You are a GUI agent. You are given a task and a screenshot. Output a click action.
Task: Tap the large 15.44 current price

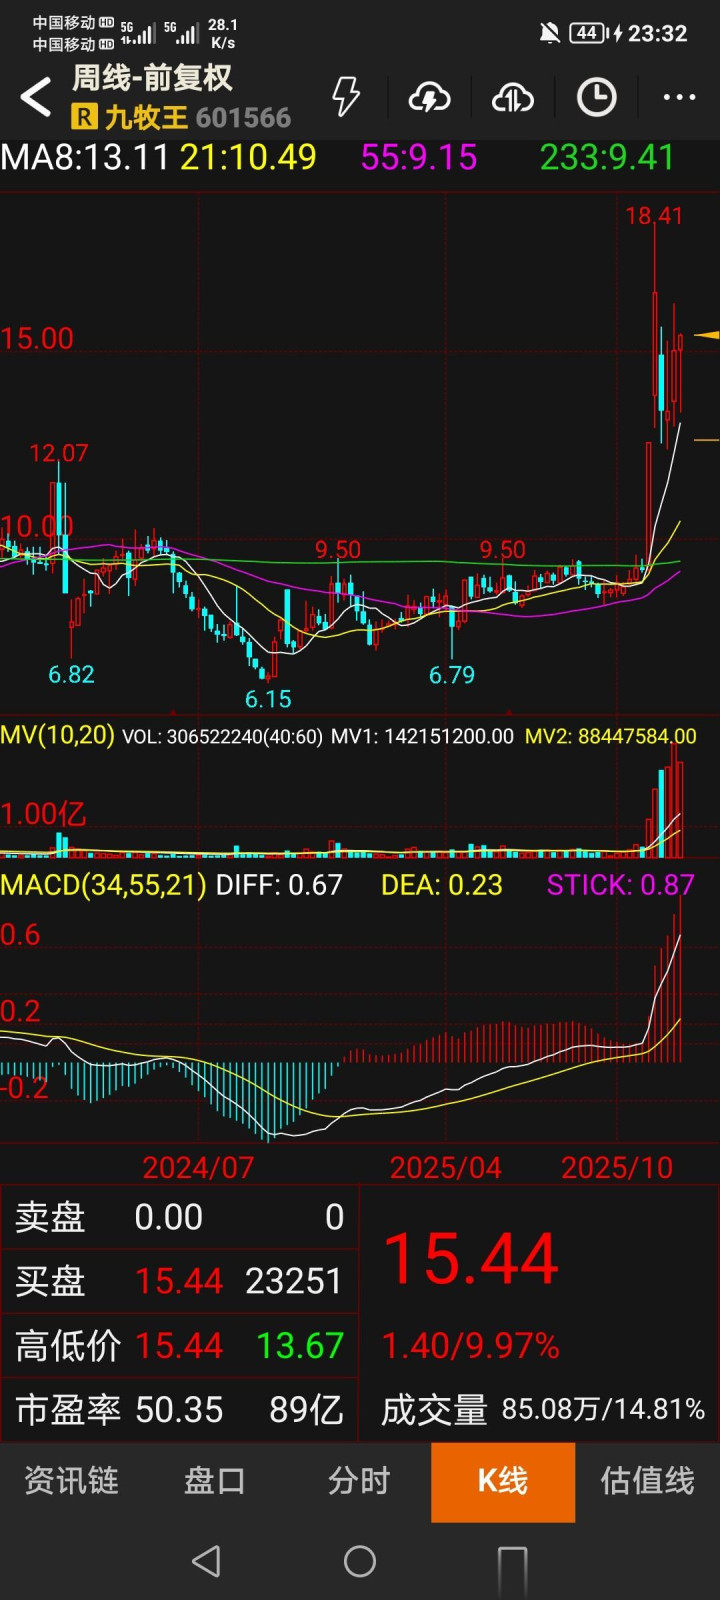(471, 1258)
